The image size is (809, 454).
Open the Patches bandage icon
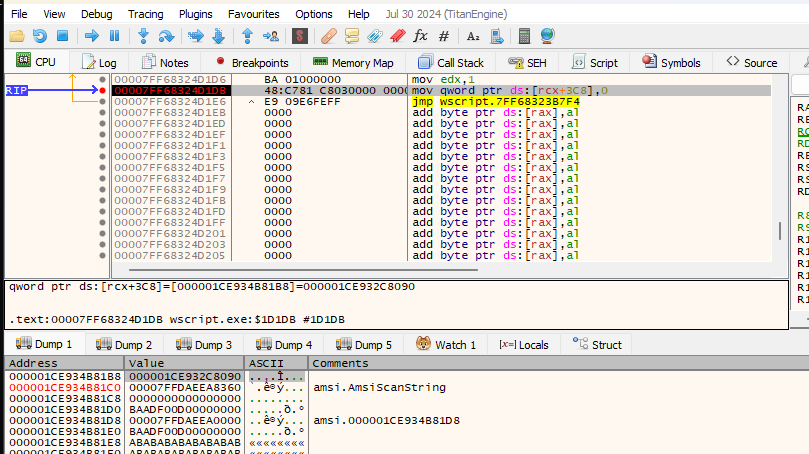pyautogui.click(x=329, y=36)
